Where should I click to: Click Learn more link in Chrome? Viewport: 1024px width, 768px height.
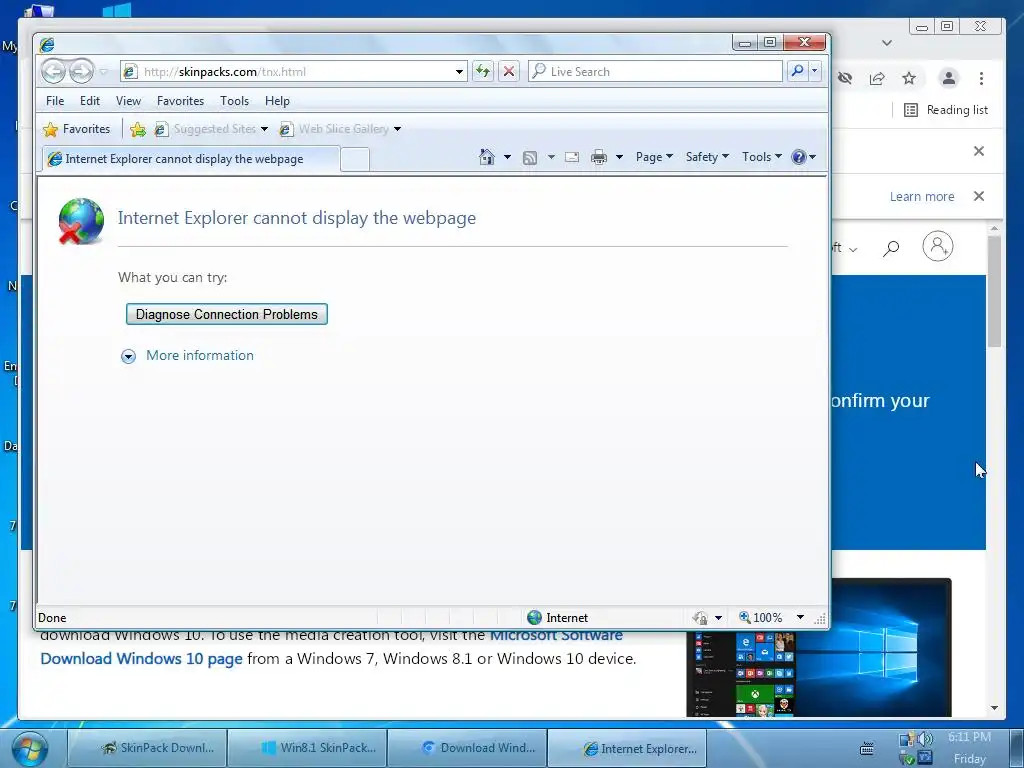coord(921,197)
